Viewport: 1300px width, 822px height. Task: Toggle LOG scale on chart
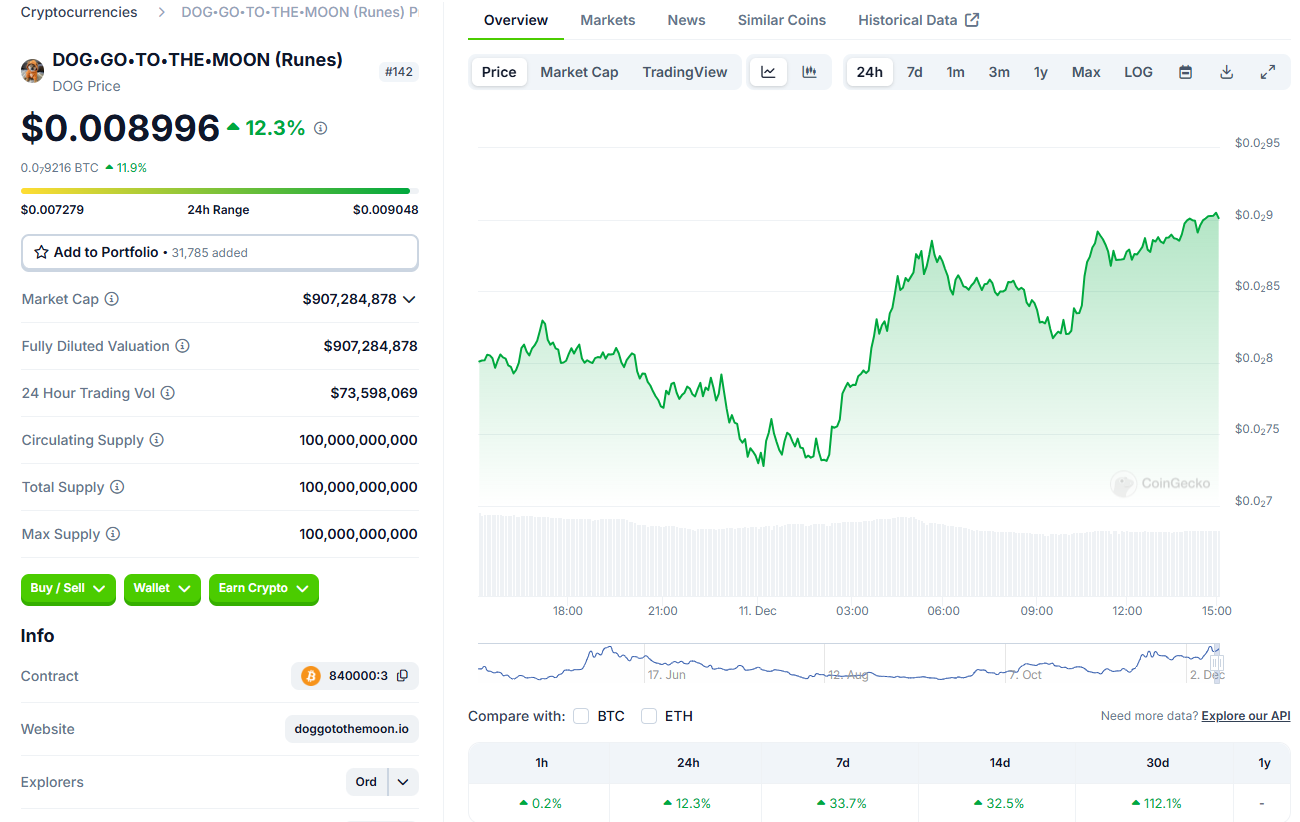click(x=1138, y=72)
